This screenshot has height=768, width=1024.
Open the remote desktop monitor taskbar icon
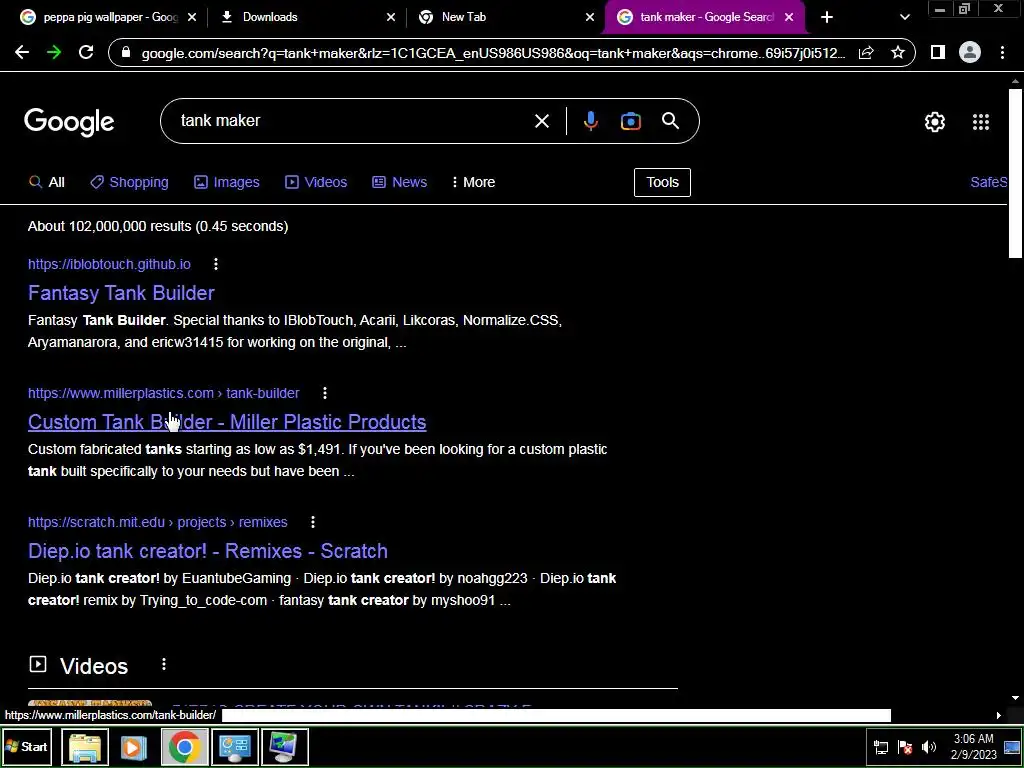(284, 746)
